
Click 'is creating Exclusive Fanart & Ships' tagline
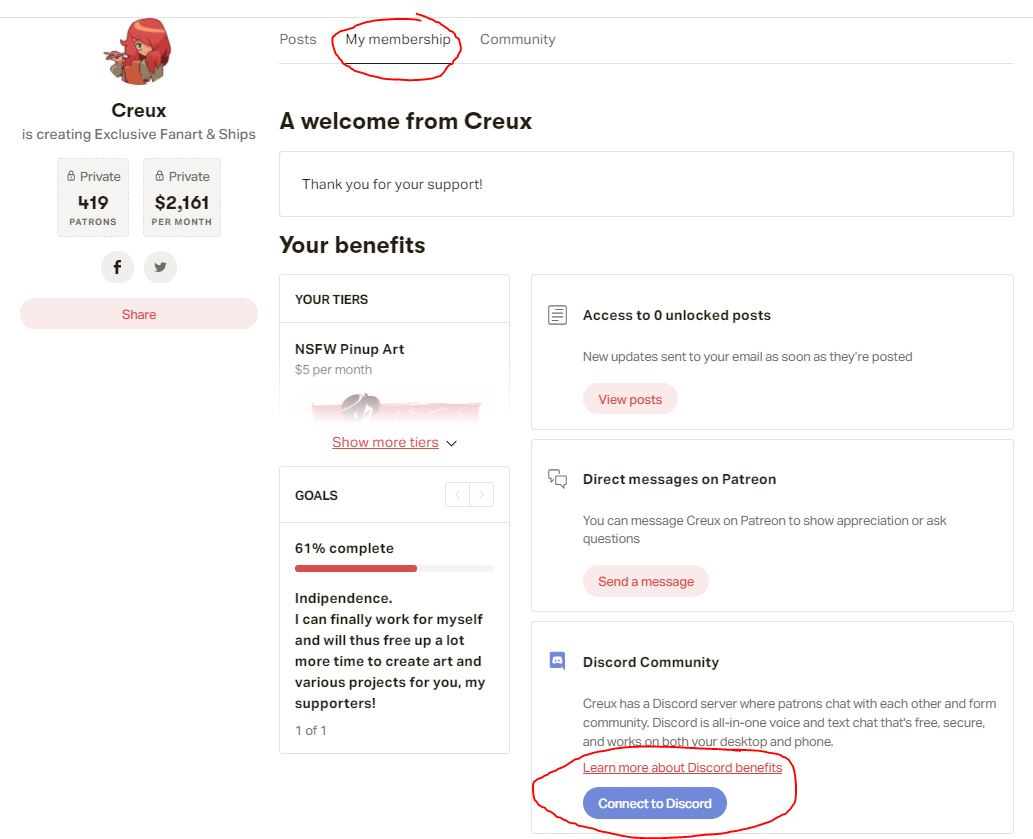(x=138, y=134)
